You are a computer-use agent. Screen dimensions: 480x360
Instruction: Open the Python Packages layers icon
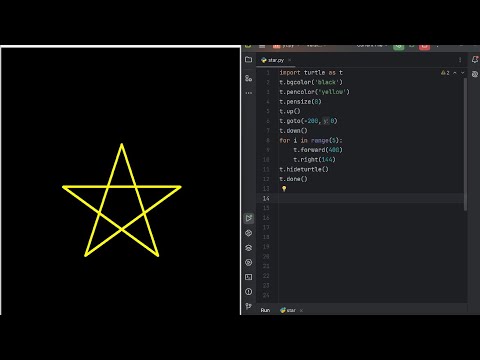248,248
